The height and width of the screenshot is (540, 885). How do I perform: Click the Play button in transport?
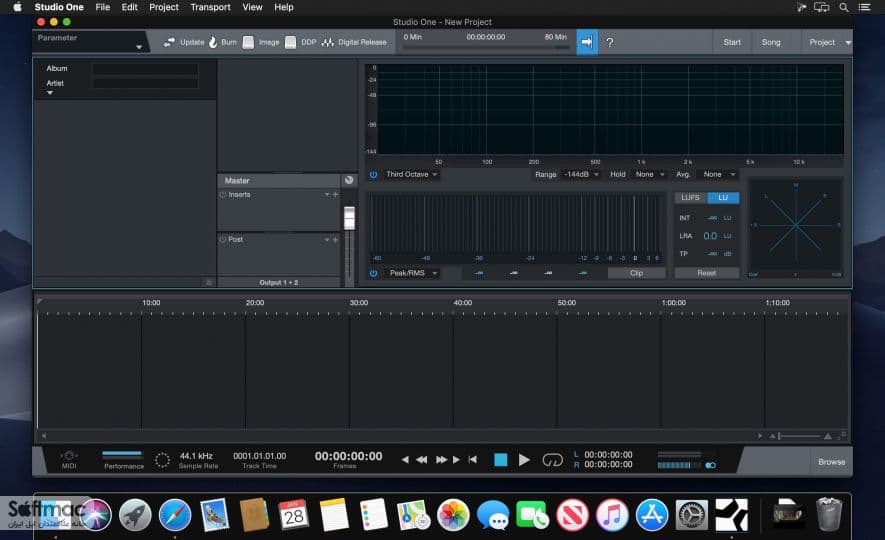pyautogui.click(x=524, y=460)
